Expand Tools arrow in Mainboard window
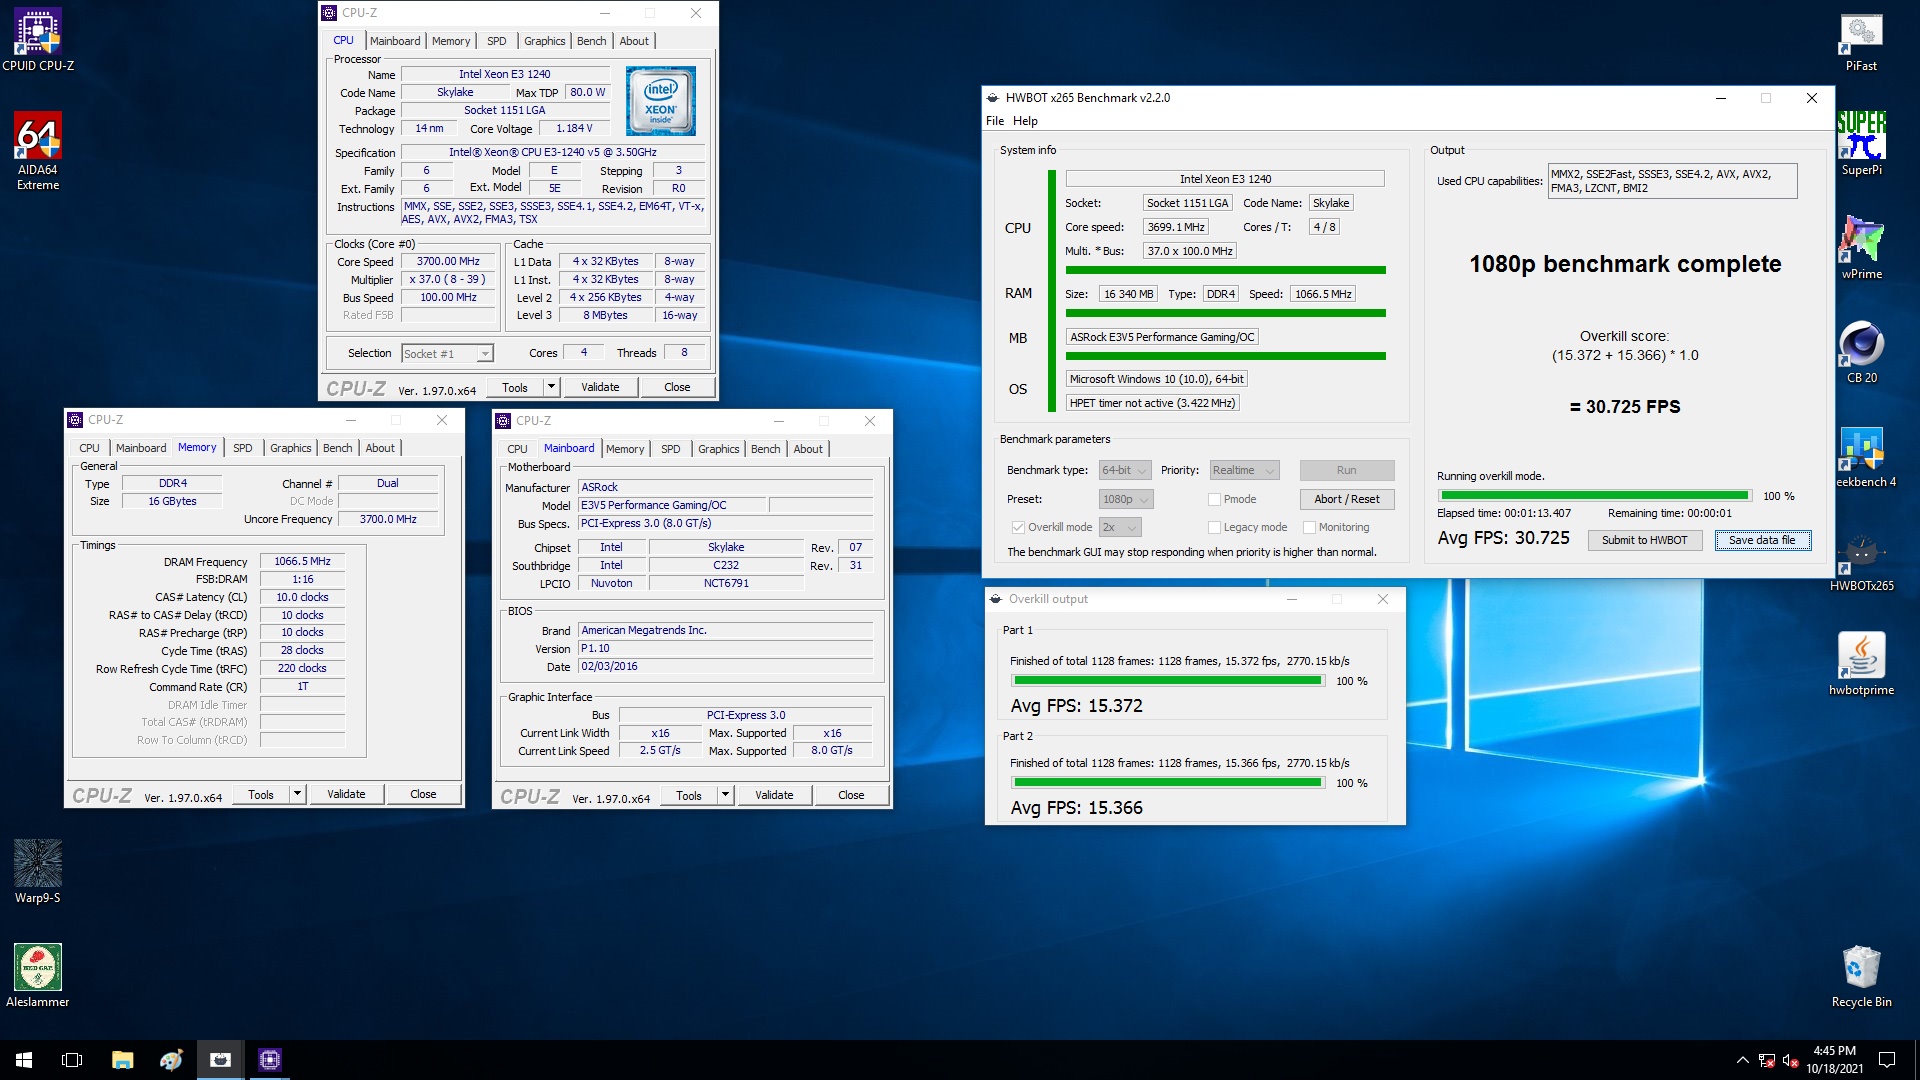 point(725,795)
